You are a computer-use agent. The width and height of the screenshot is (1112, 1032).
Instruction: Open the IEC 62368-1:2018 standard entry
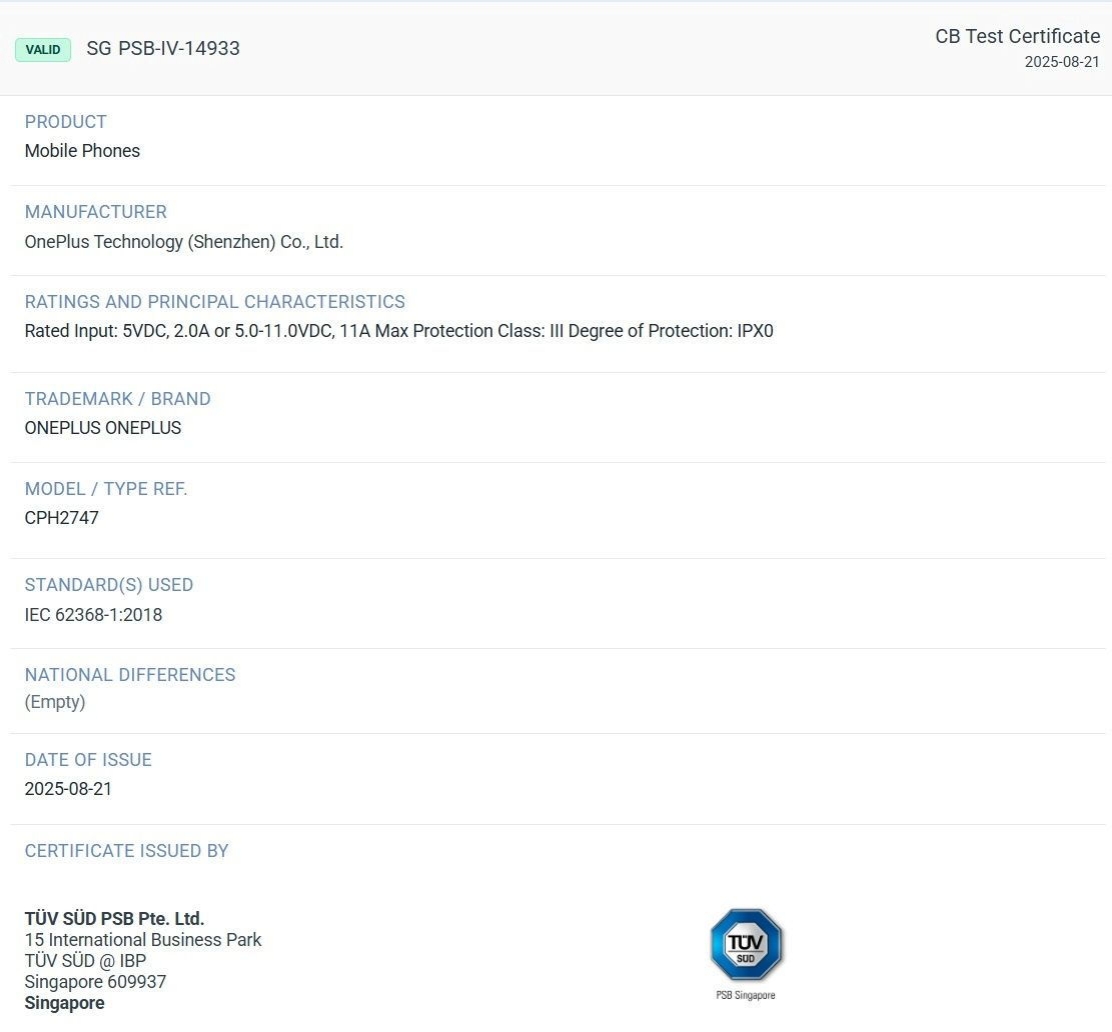pyautogui.click(x=93, y=614)
